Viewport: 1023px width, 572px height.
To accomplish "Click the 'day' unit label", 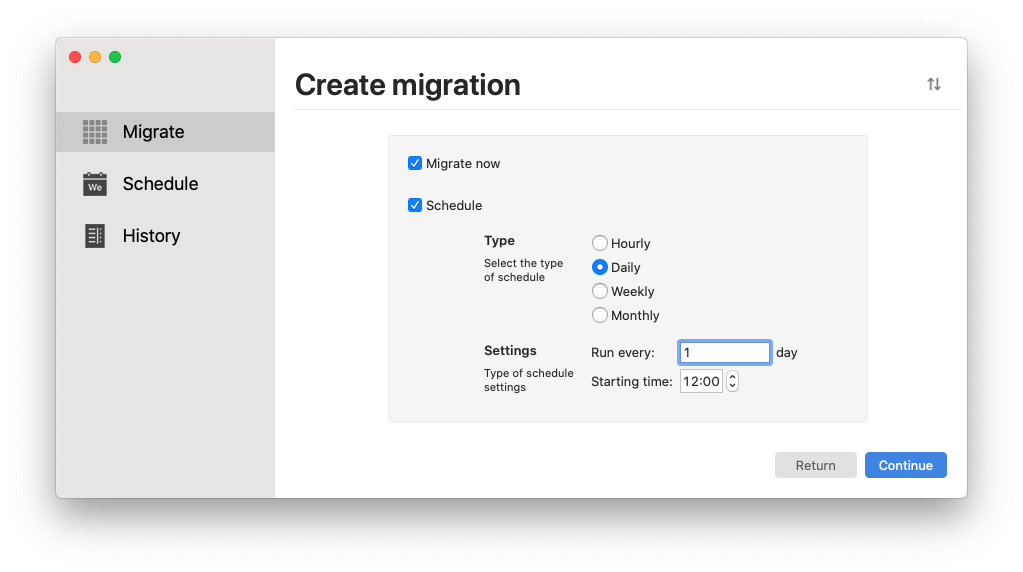I will tap(786, 353).
